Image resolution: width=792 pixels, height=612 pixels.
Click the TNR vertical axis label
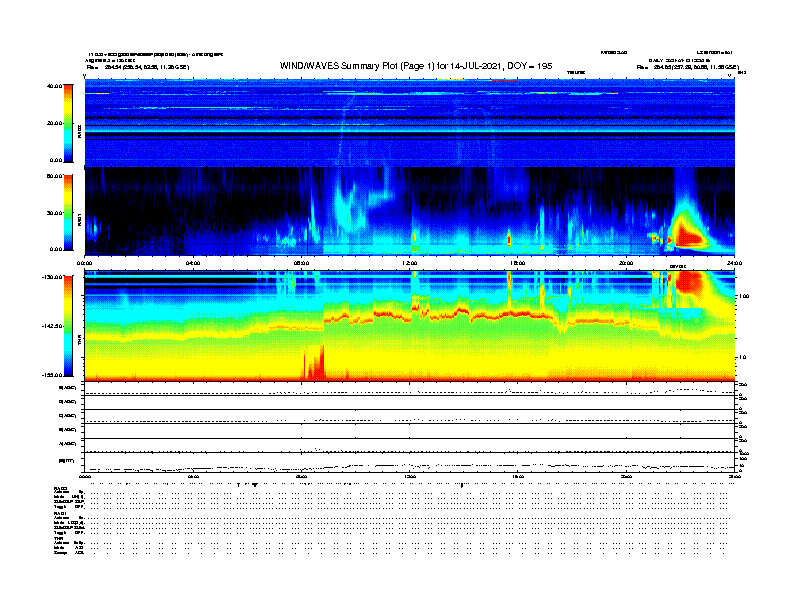coord(79,342)
